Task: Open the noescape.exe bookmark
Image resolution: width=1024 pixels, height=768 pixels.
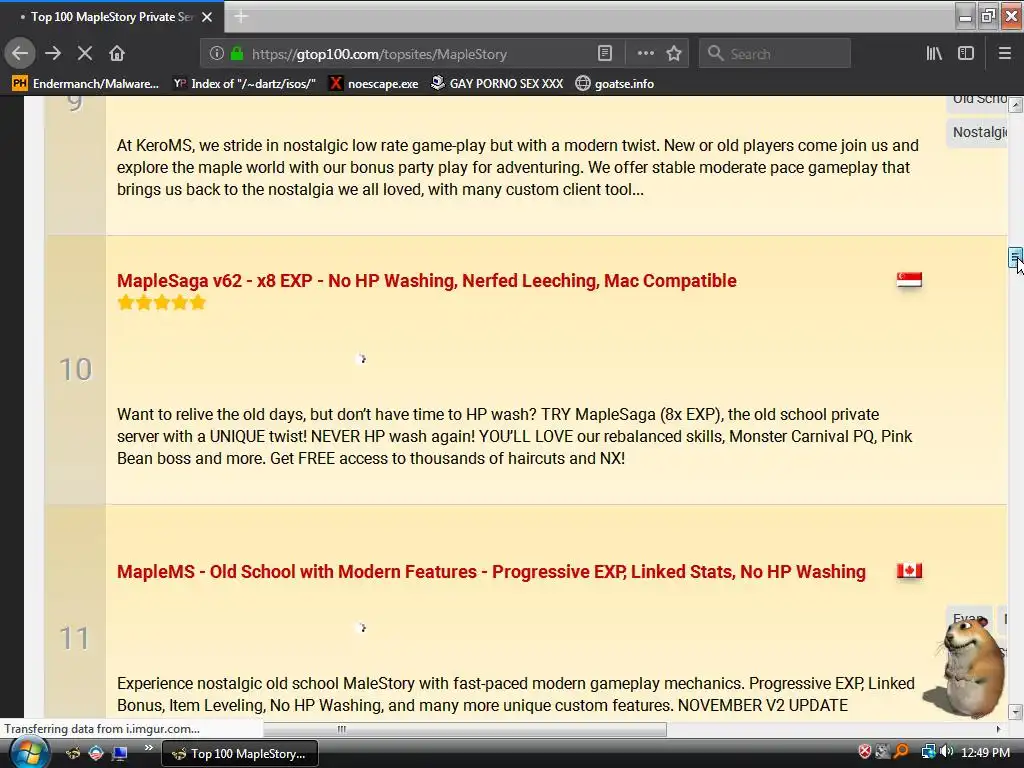Action: click(374, 84)
